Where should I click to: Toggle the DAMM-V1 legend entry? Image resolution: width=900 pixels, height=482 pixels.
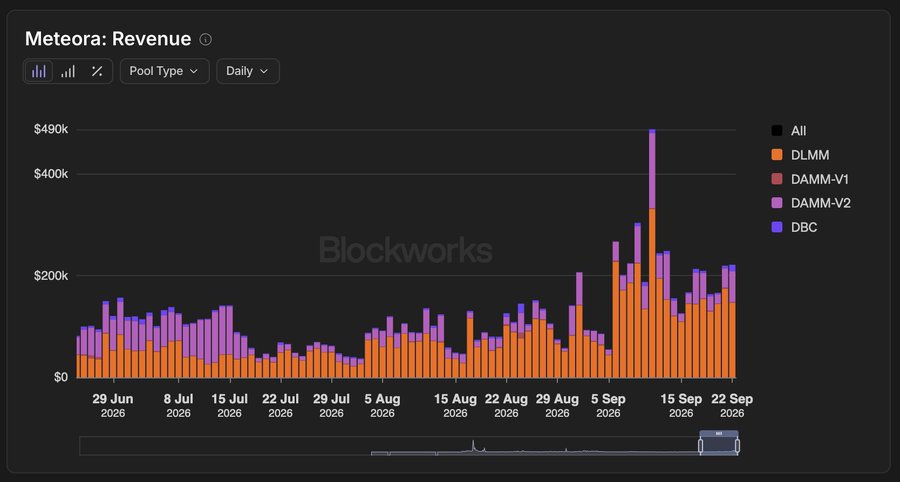coord(810,179)
